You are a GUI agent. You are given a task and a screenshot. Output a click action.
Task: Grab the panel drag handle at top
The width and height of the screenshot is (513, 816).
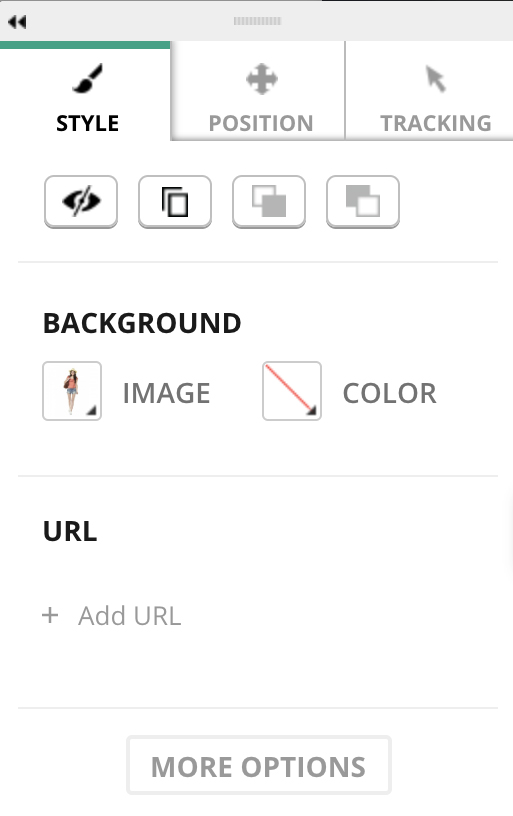(257, 21)
